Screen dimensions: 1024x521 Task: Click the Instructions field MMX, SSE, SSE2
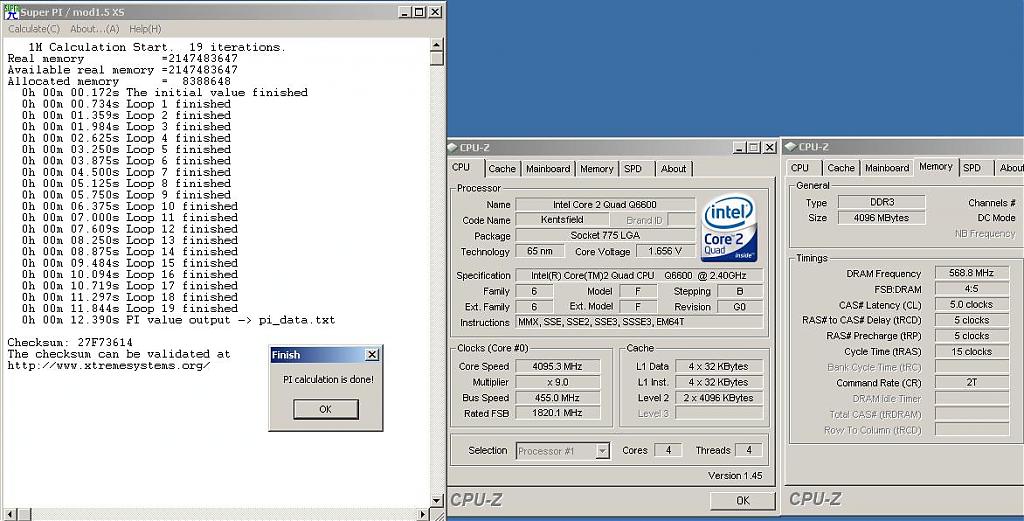pyautogui.click(x=639, y=323)
